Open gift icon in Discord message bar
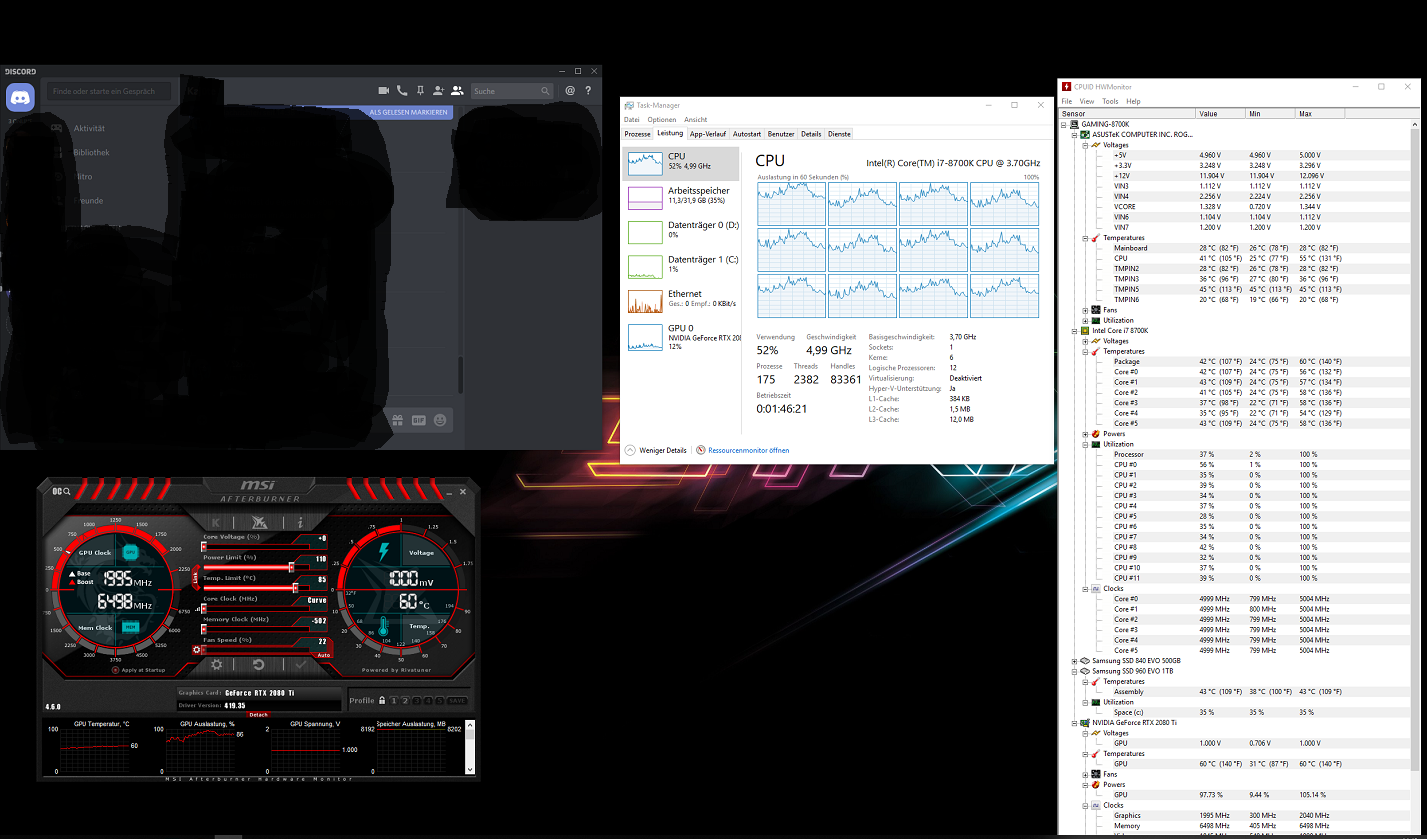The image size is (1427, 839). pos(397,420)
